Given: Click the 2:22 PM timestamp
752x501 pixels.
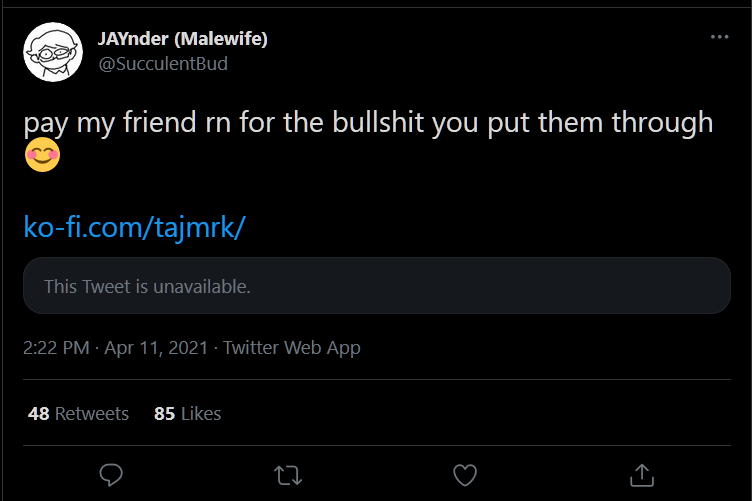Looking at the screenshot, I should pos(56,348).
